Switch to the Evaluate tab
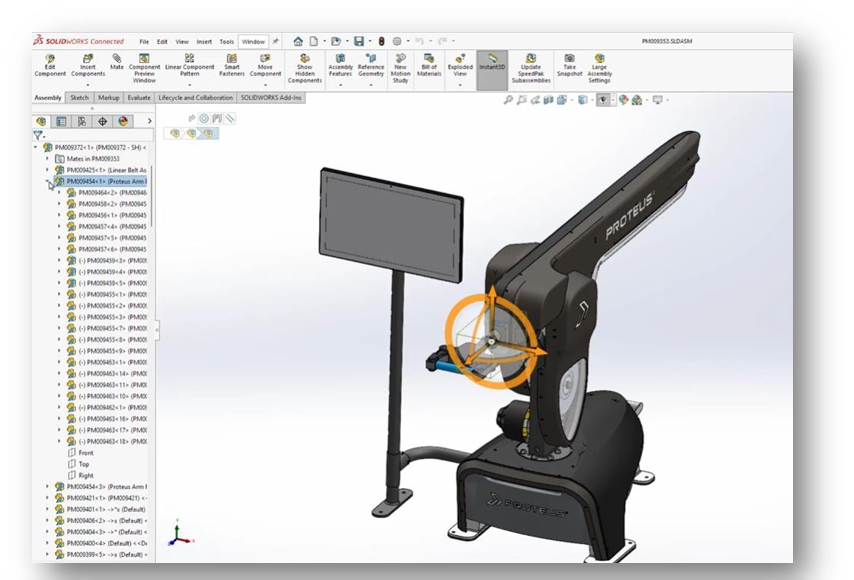 139,98
